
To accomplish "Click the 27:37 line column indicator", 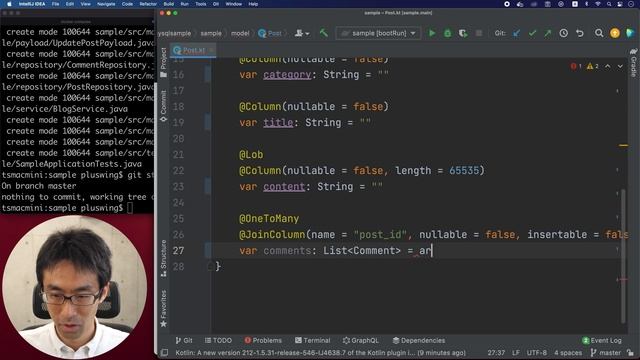I will 496,353.
